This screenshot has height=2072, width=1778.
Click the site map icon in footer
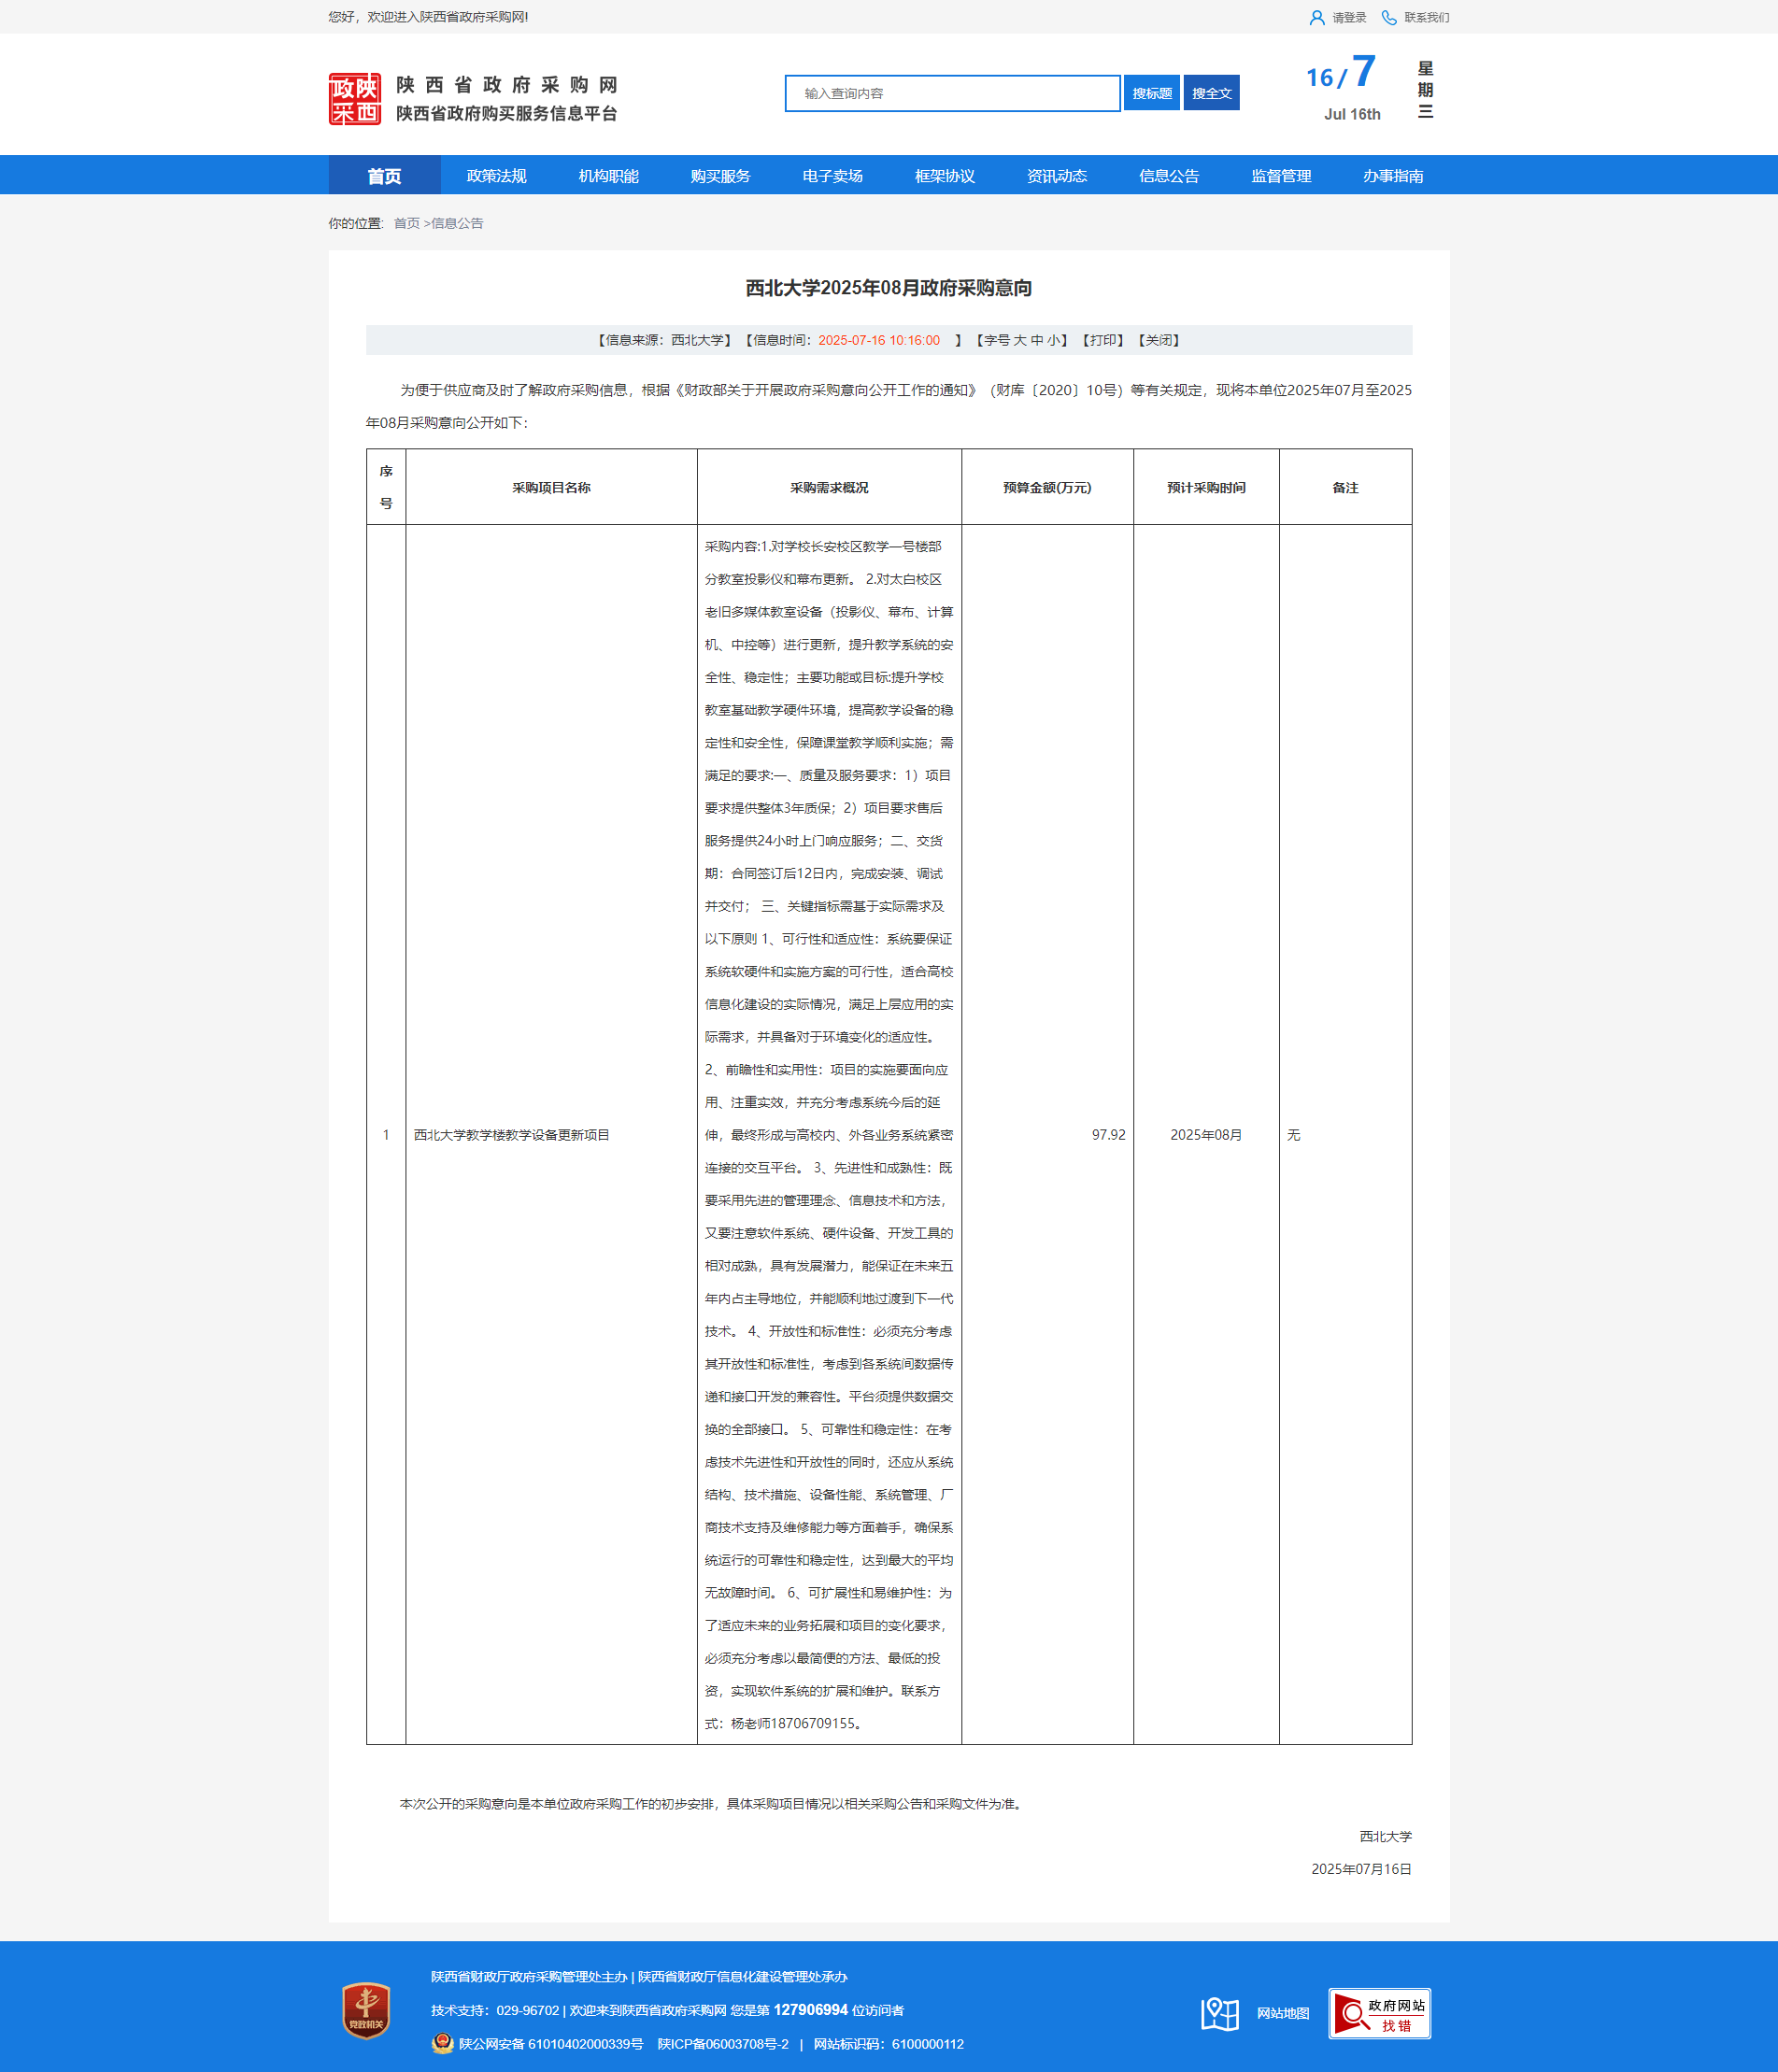(1219, 2013)
